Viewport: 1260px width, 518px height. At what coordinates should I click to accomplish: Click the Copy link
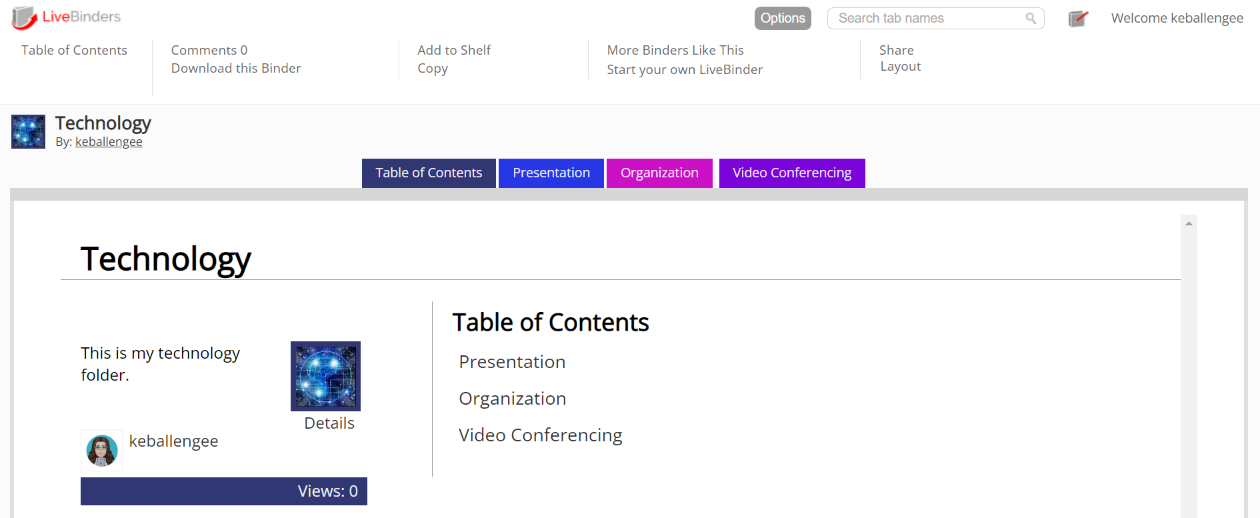[433, 68]
